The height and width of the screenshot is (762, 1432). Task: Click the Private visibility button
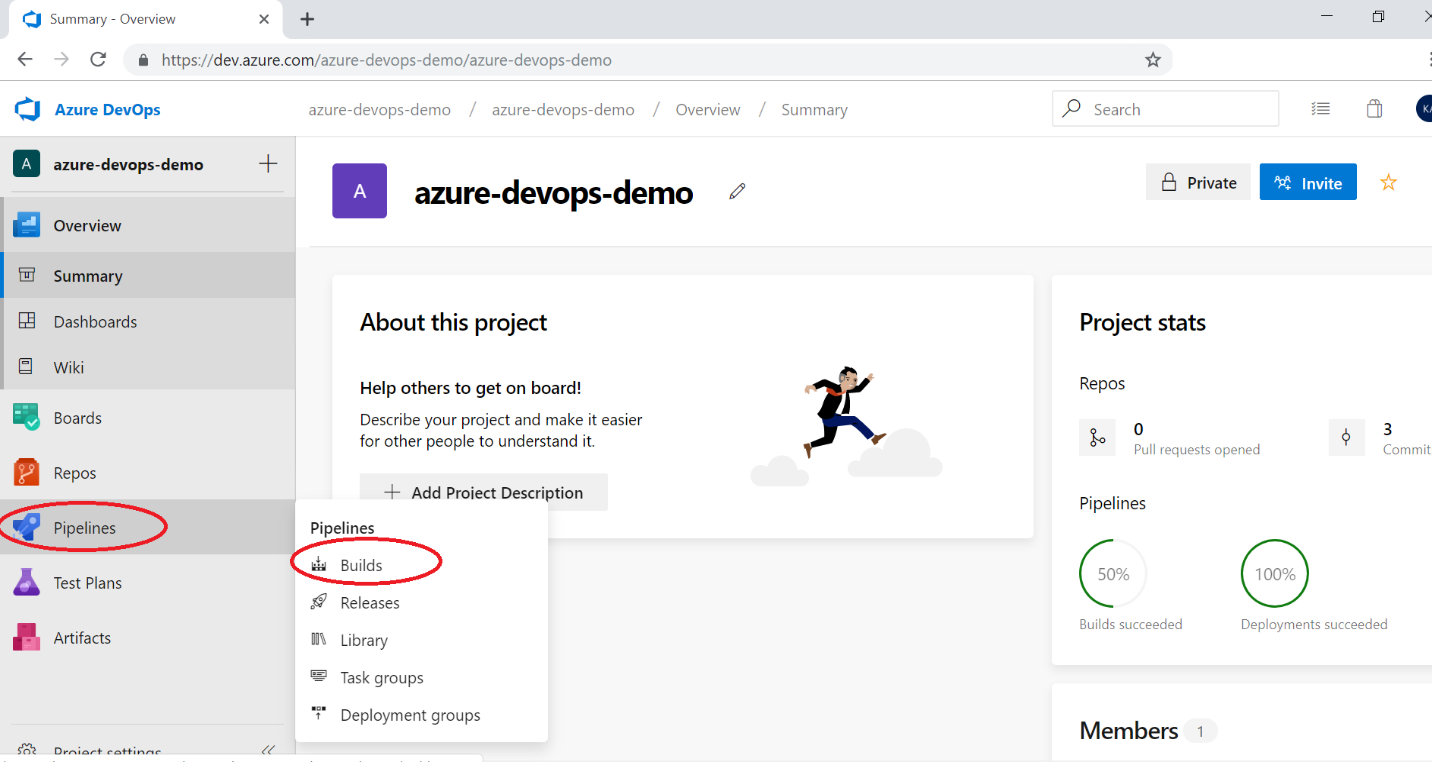click(x=1197, y=183)
